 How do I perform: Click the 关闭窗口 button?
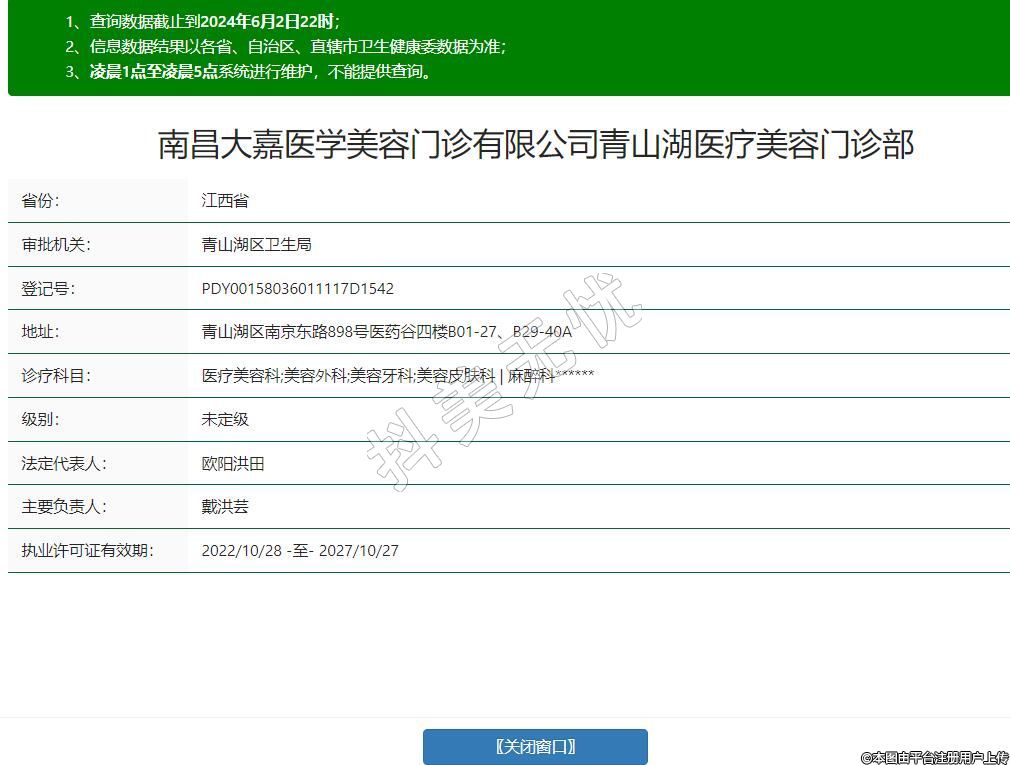[x=535, y=747]
